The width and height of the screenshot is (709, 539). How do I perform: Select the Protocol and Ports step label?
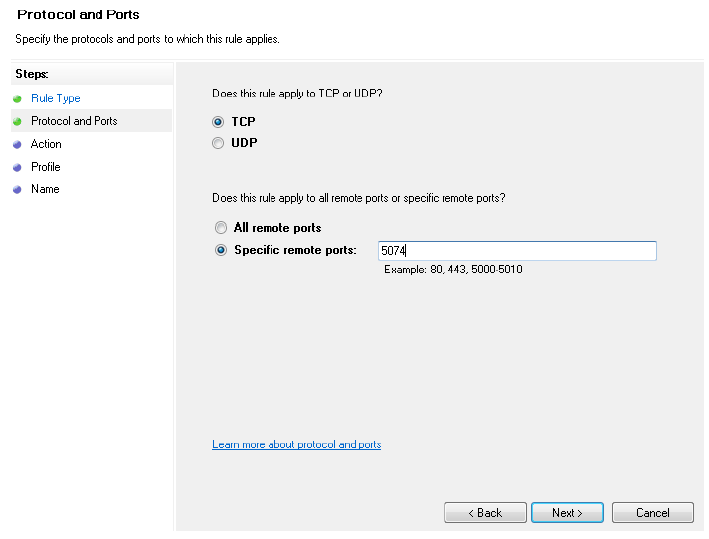(74, 121)
